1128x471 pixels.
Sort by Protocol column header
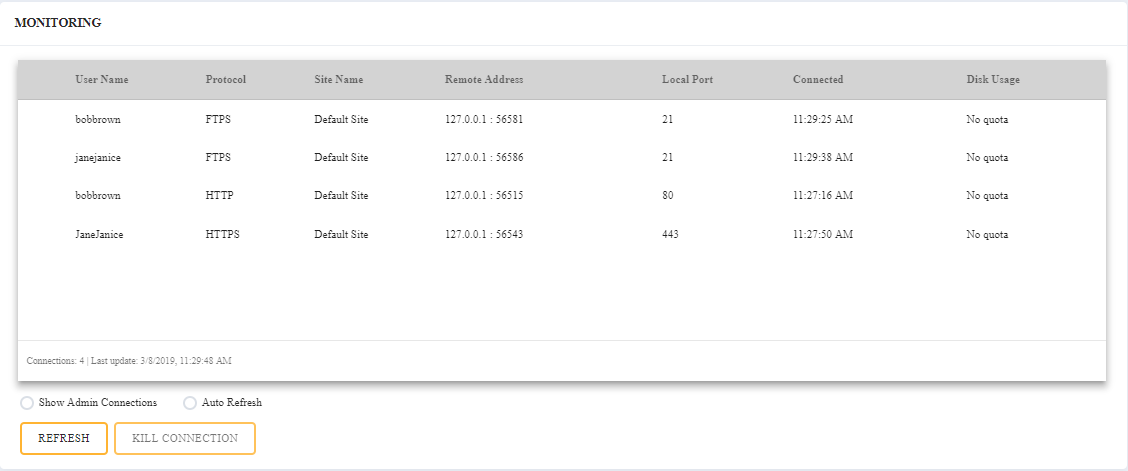[225, 80]
